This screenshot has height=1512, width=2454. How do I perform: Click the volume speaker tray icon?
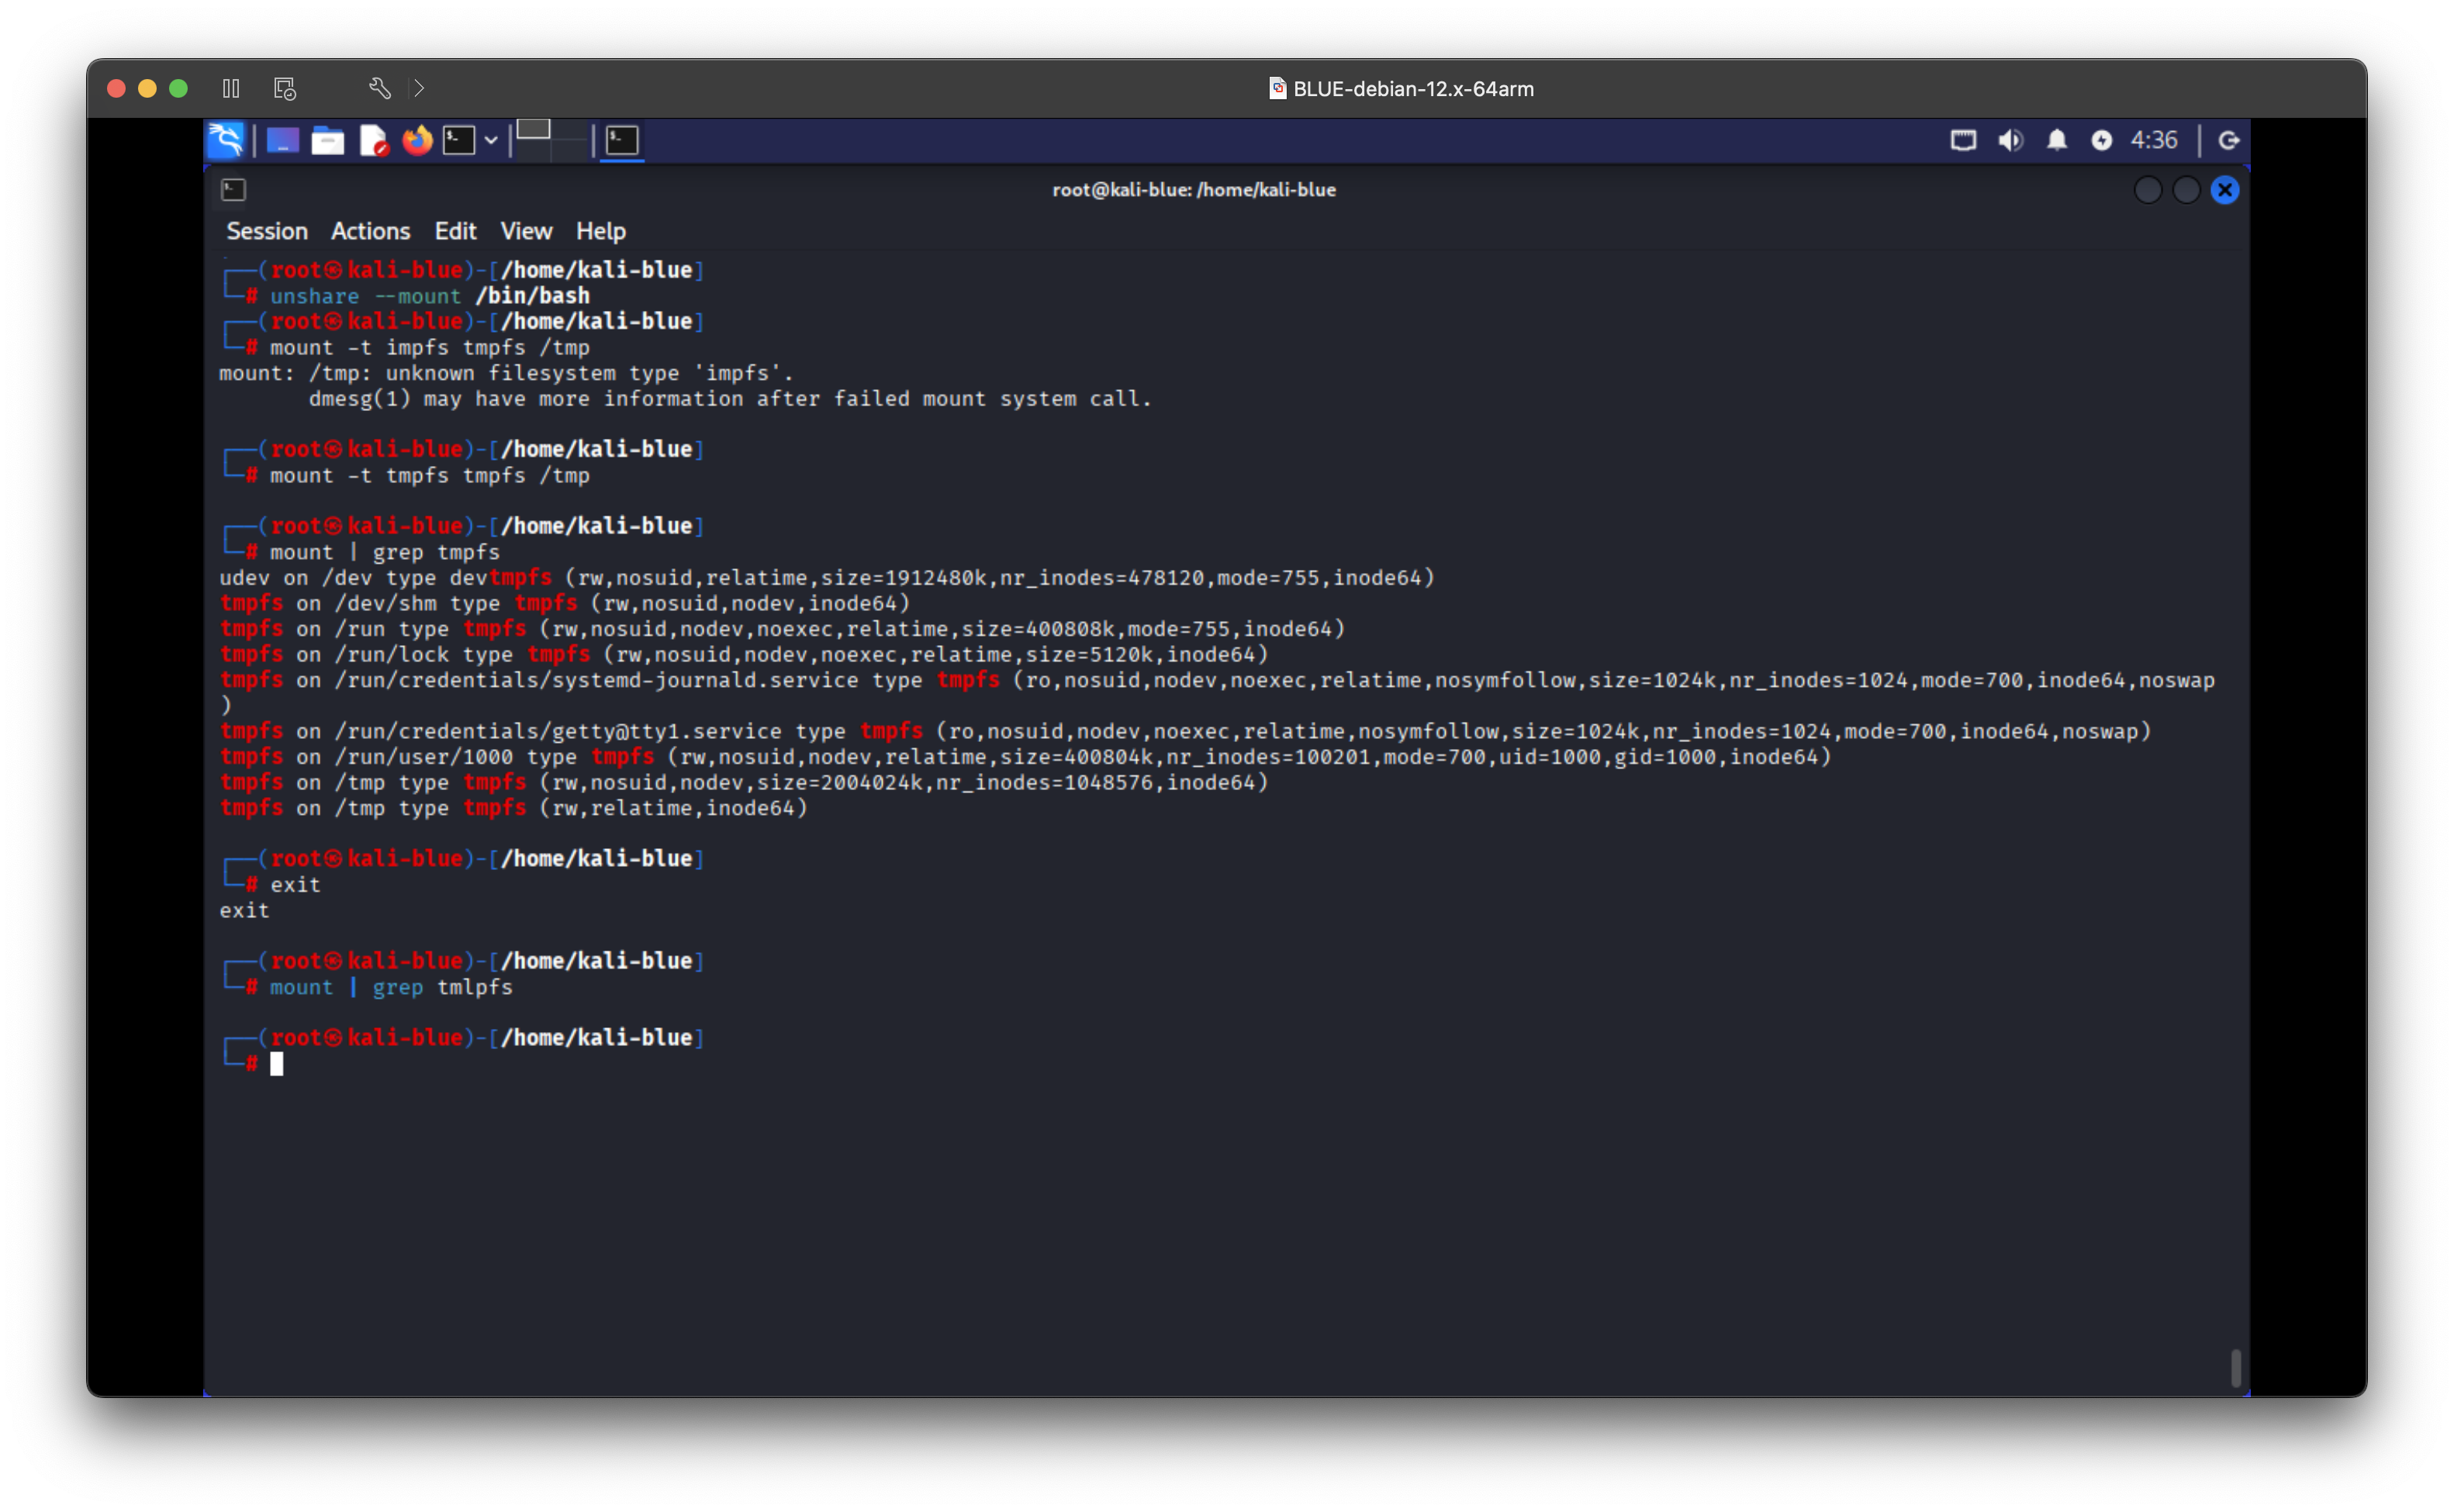point(2010,140)
